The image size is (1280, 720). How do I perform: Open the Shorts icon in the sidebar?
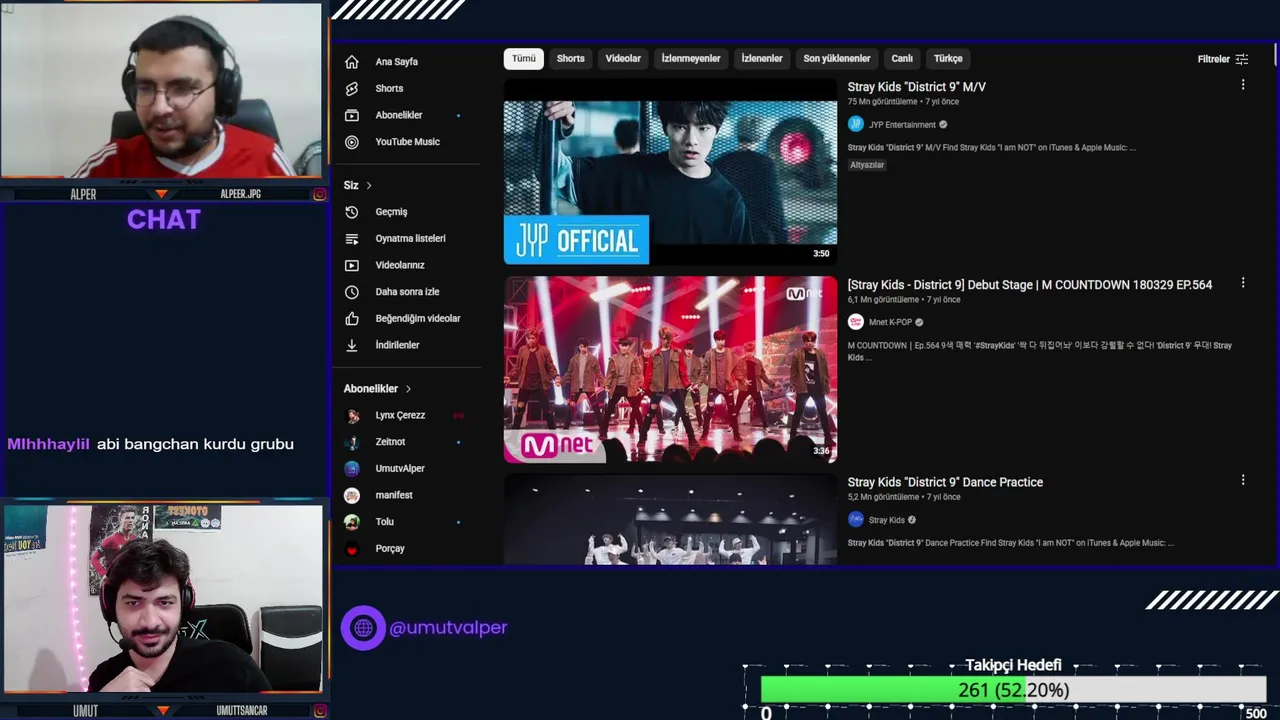(x=352, y=89)
